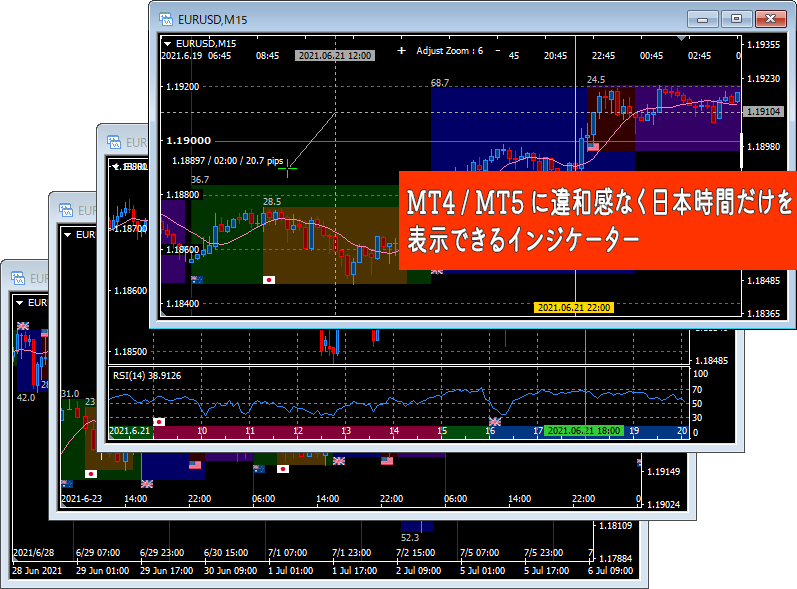This screenshot has width=797, height=589.
Task: Click the US flag marker near the 22:00 line
Action: [x=593, y=147]
